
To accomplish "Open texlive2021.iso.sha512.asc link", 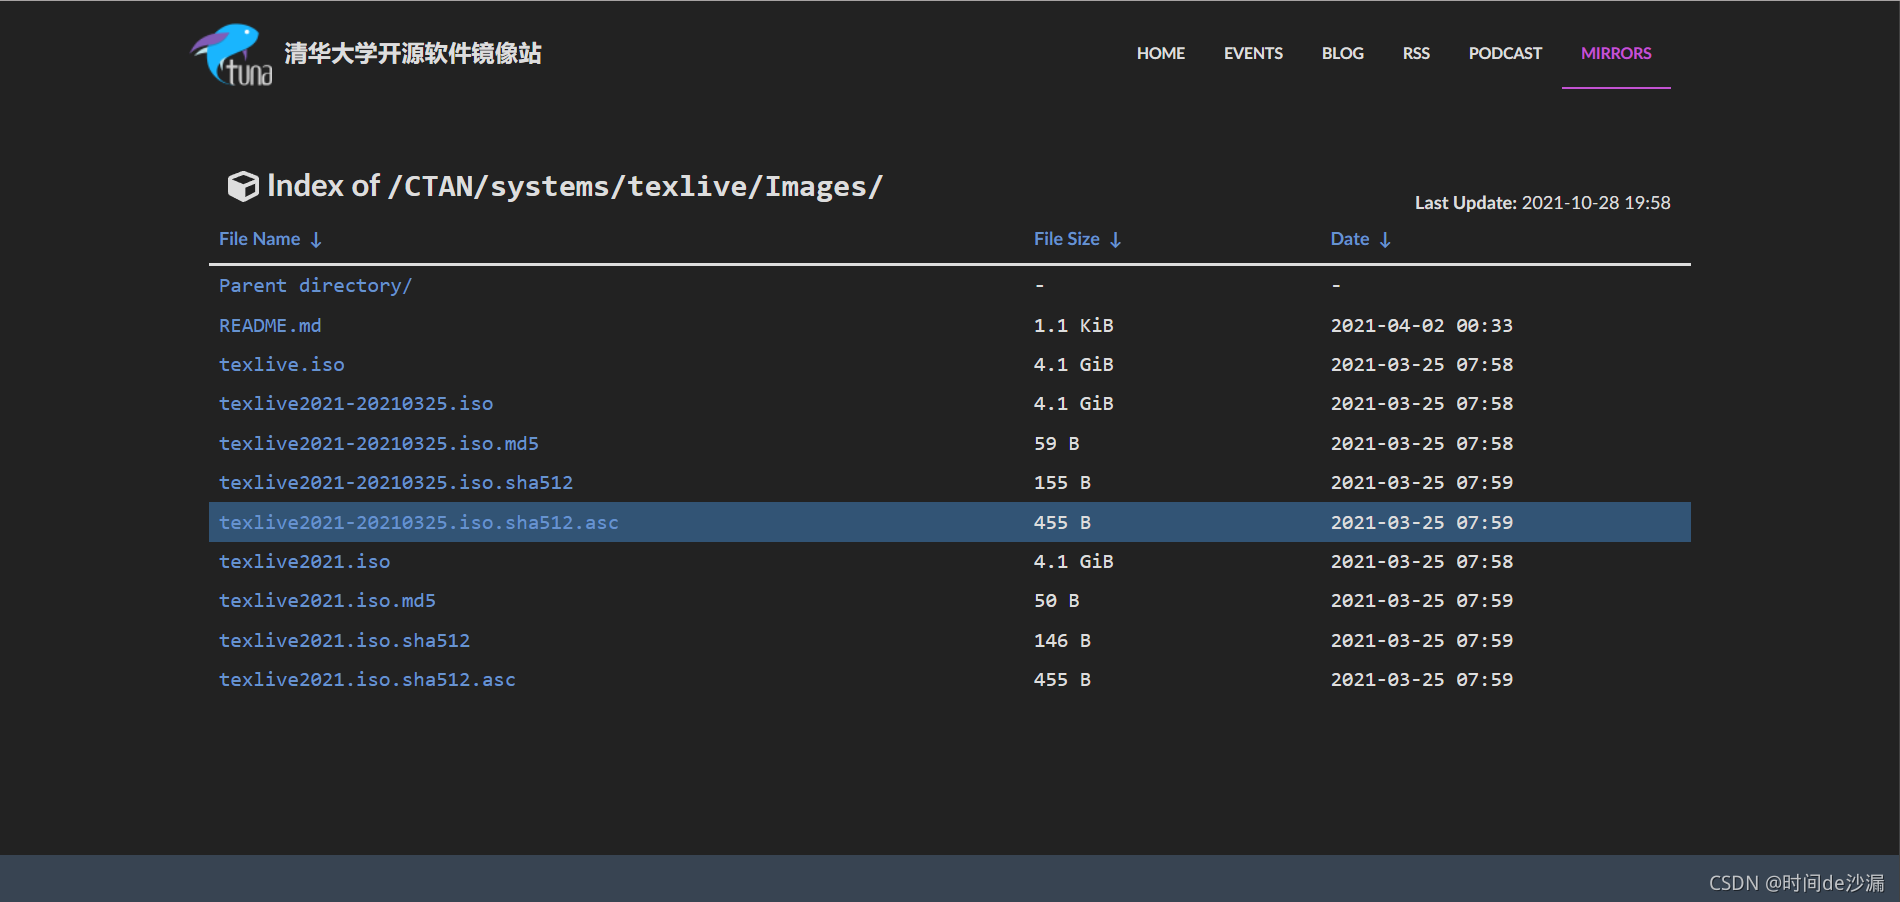I will (367, 680).
